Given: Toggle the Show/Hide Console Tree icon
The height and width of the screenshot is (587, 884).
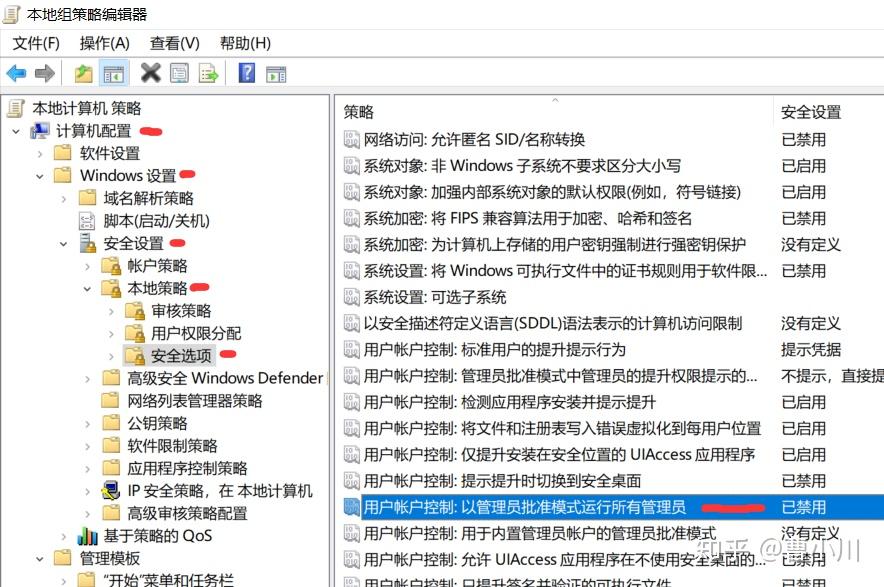Looking at the screenshot, I should [x=113, y=72].
